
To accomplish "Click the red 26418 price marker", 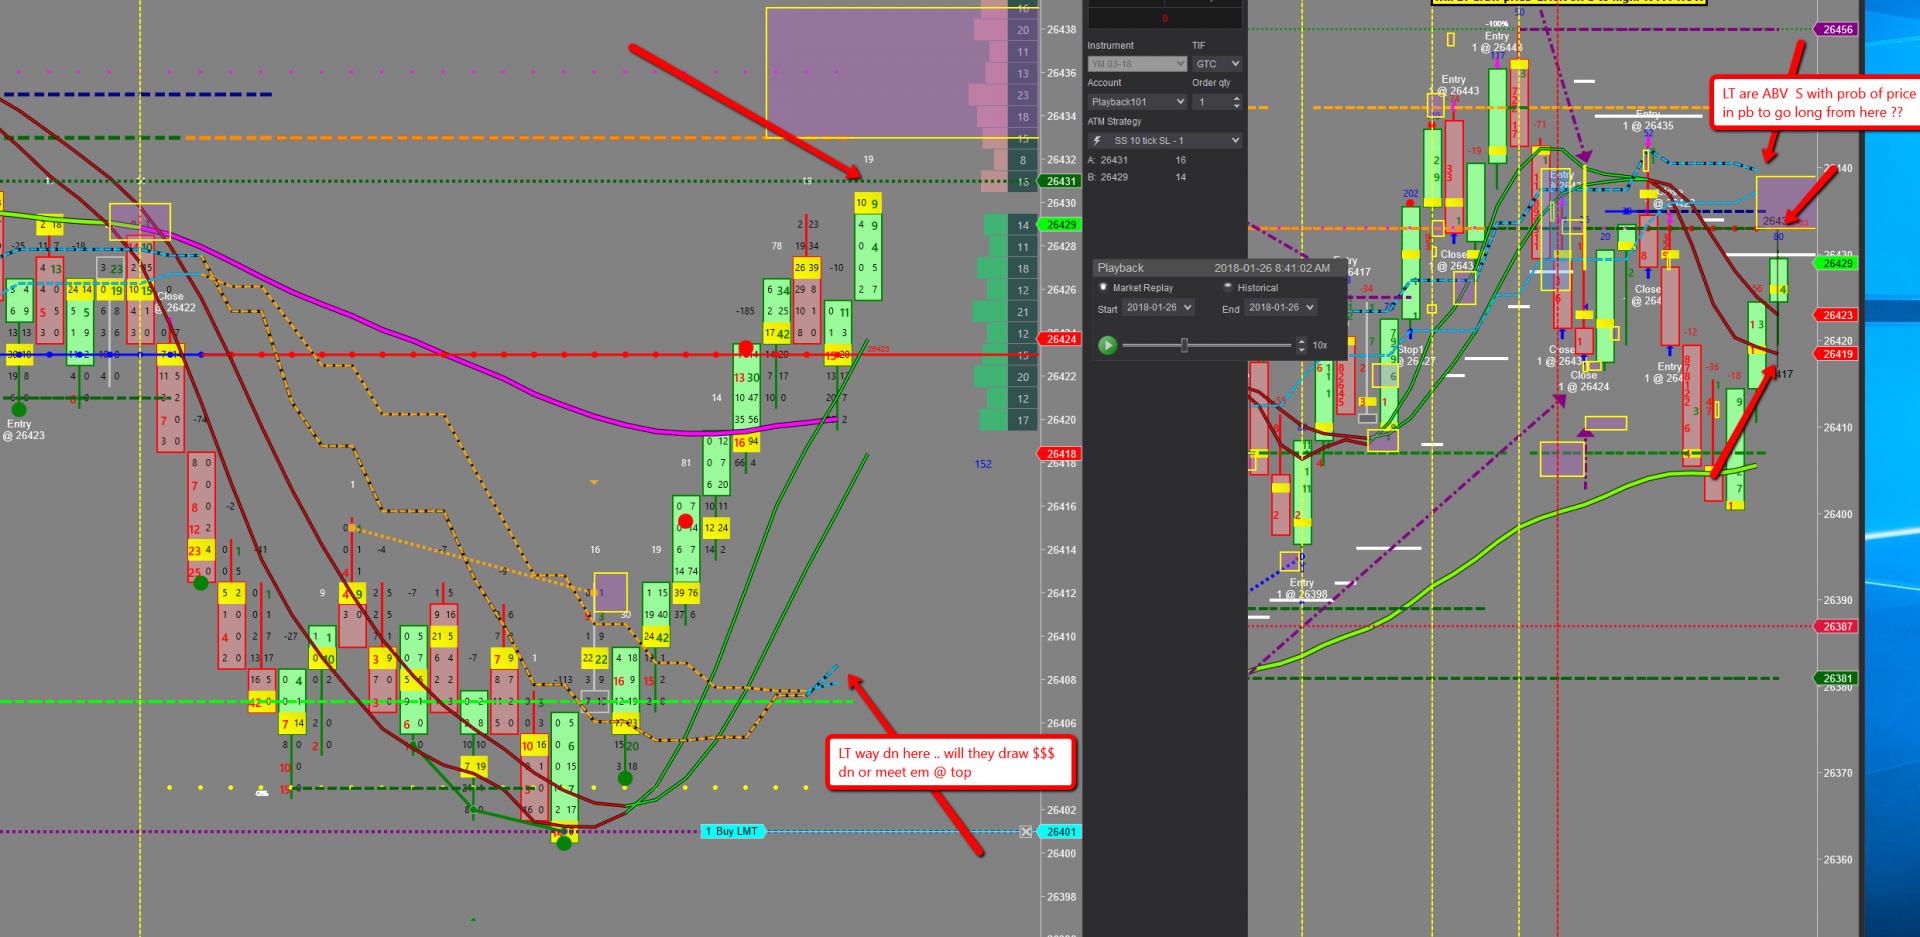I will (x=1061, y=454).
